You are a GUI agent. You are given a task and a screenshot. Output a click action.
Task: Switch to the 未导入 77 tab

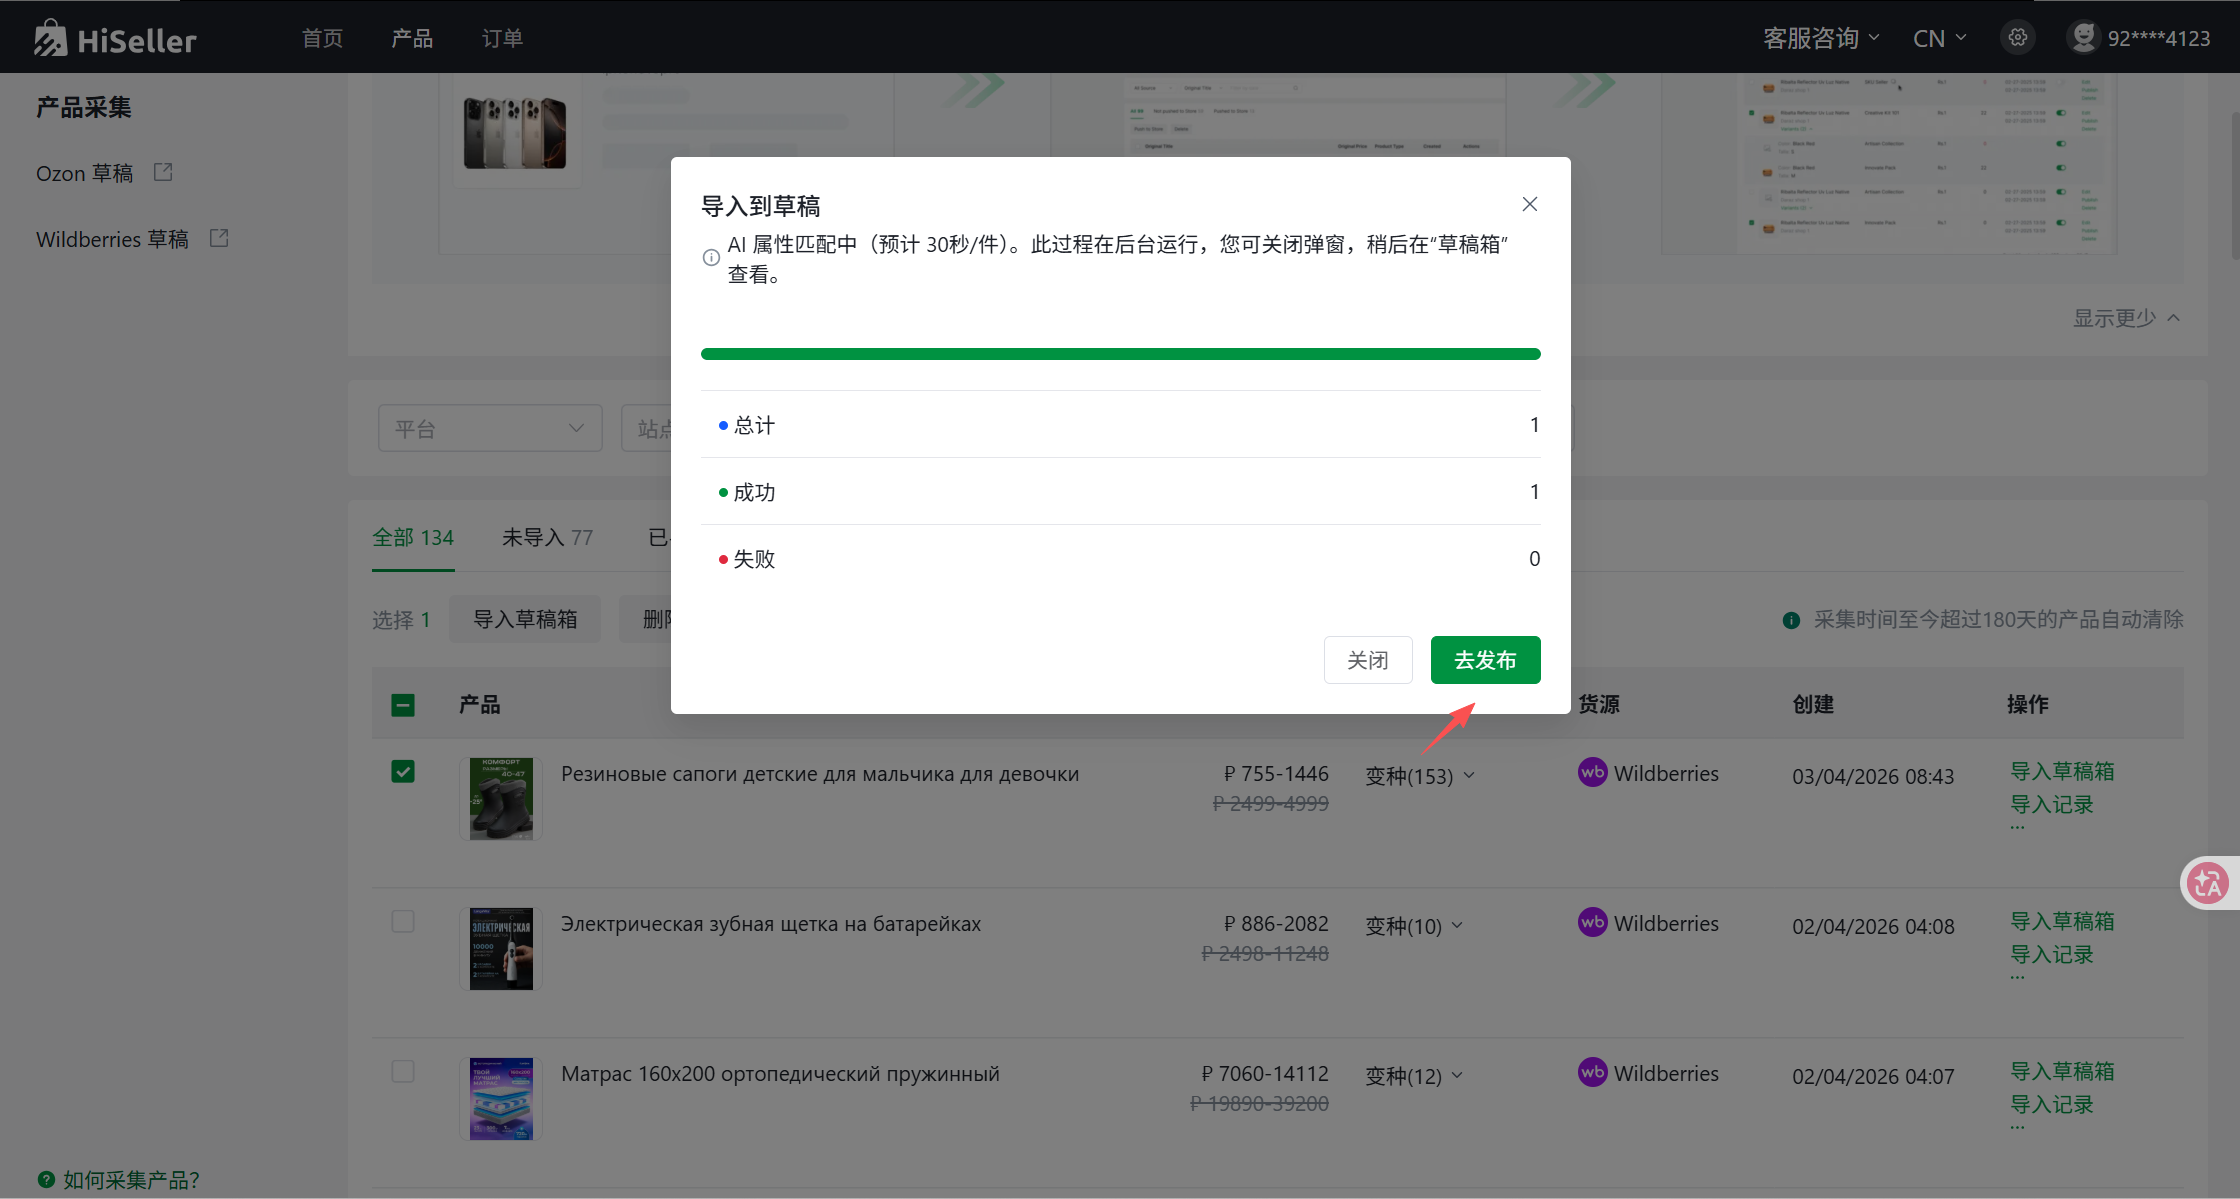tap(547, 538)
